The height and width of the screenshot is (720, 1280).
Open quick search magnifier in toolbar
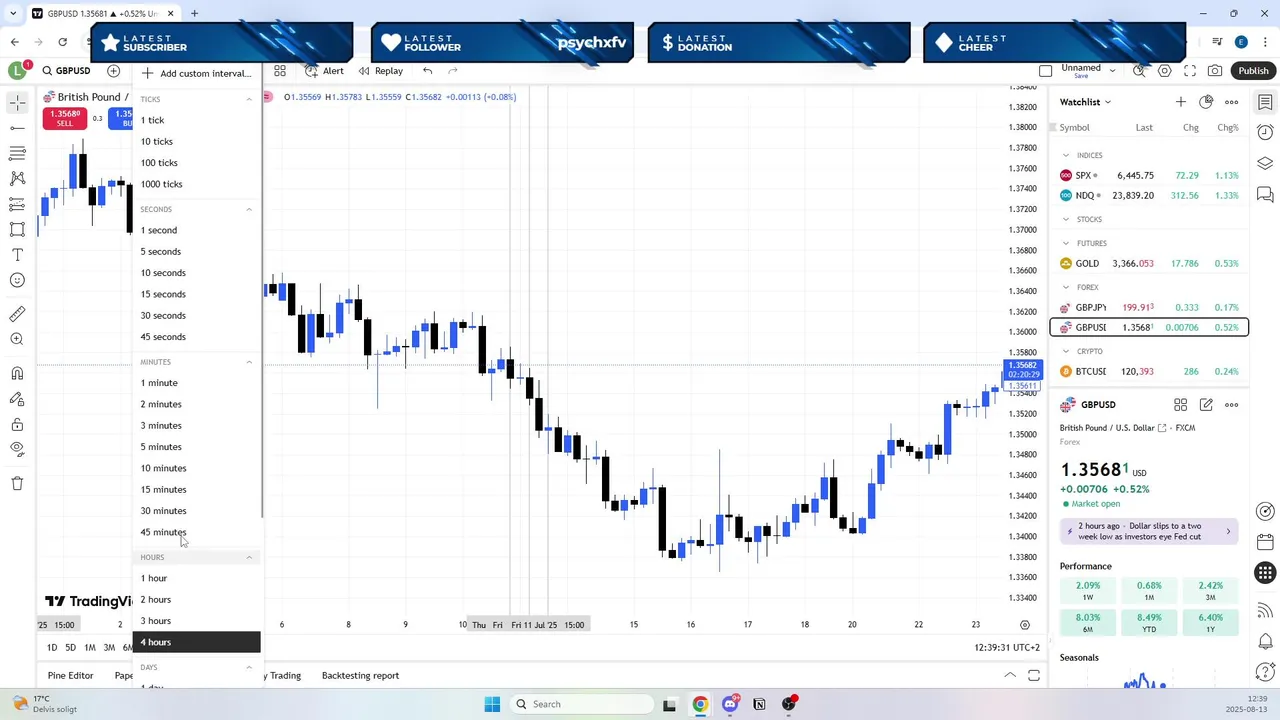(x=1139, y=71)
